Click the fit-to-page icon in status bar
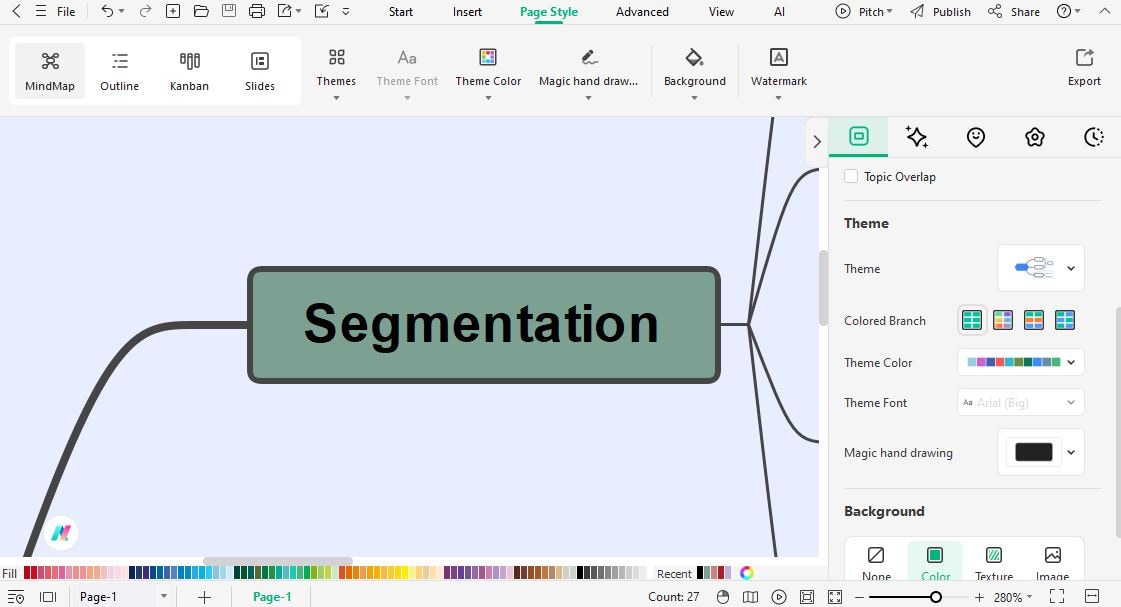Image resolution: width=1121 pixels, height=607 pixels. tap(807, 597)
